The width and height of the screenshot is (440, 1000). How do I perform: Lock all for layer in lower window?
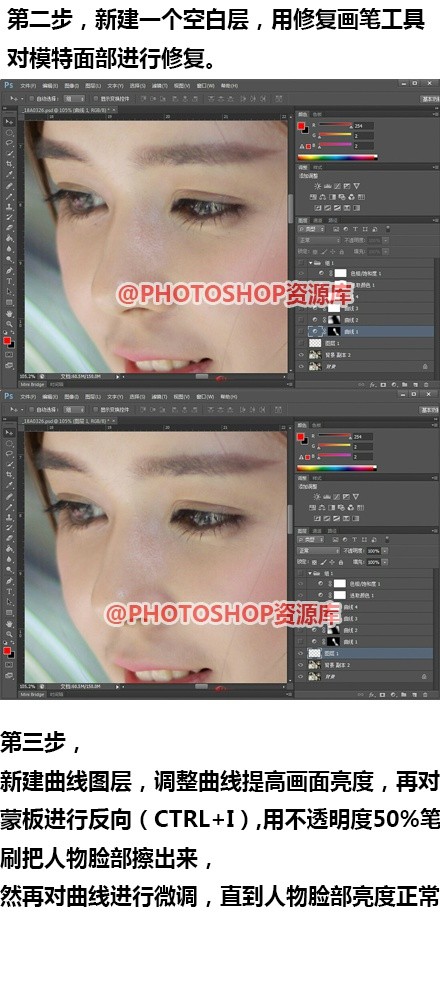pyautogui.click(x=341, y=562)
